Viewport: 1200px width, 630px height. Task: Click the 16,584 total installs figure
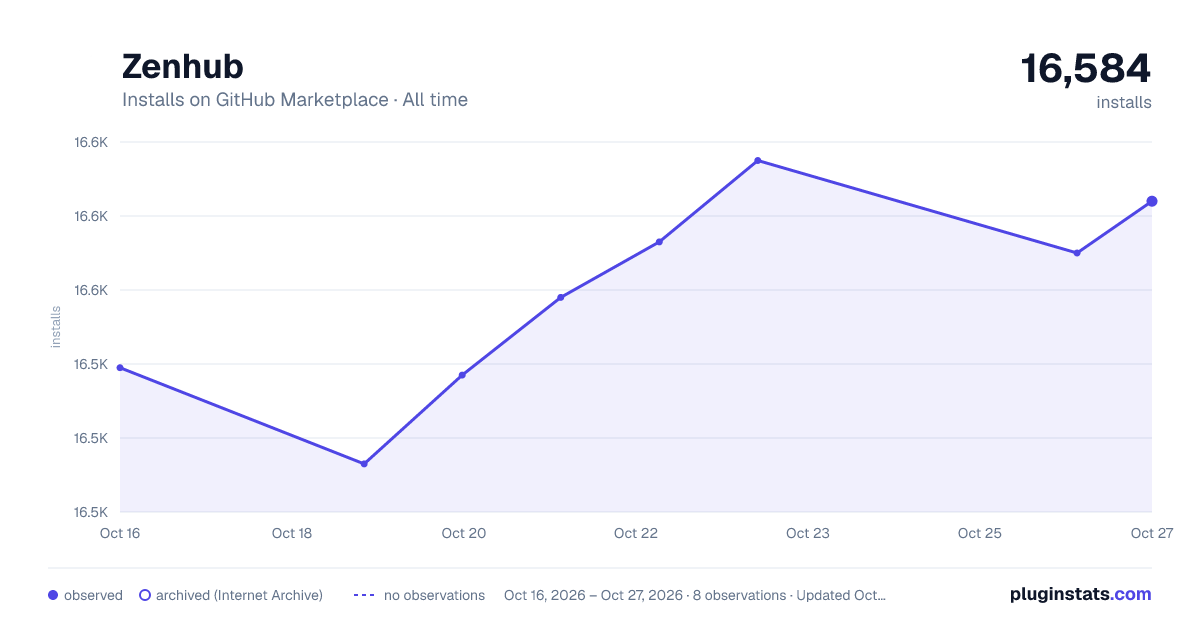1086,69
